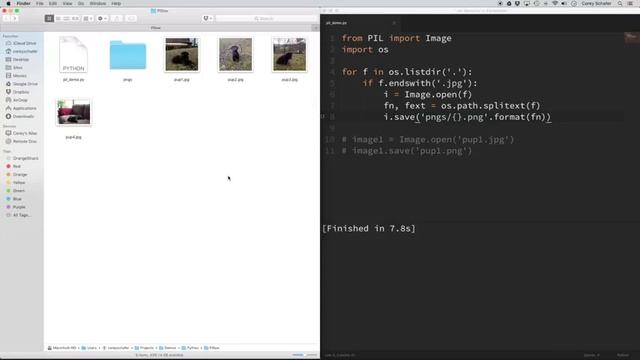Viewport: 640px width, 360px height.
Task: Select Corey's iMac under Devices
Action: [22, 133]
